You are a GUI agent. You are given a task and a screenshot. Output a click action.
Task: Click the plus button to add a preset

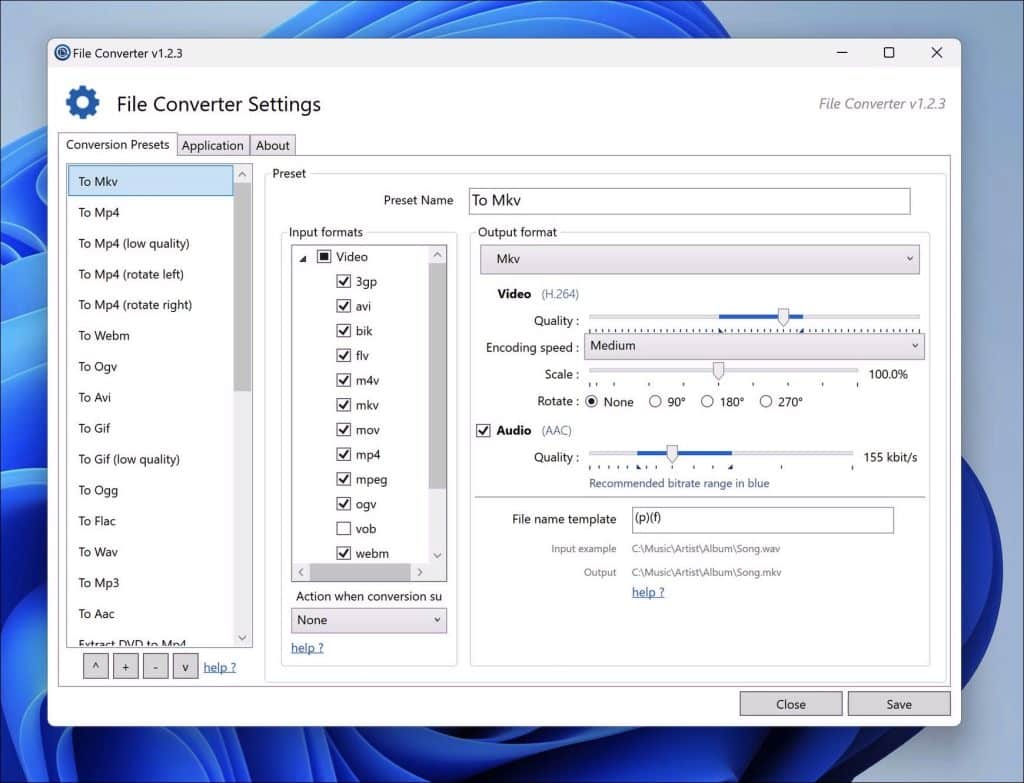(x=125, y=665)
